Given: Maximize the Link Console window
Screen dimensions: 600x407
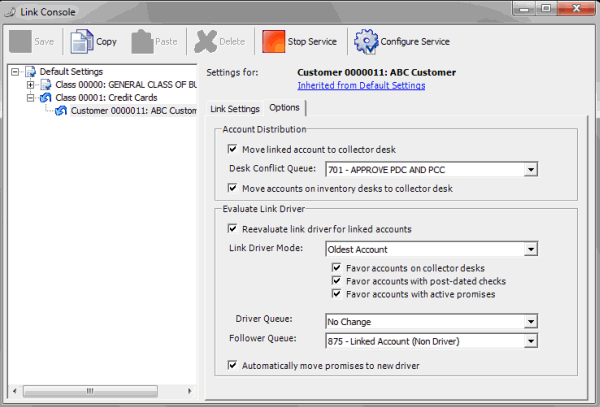Looking at the screenshot, I should click(546, 8).
